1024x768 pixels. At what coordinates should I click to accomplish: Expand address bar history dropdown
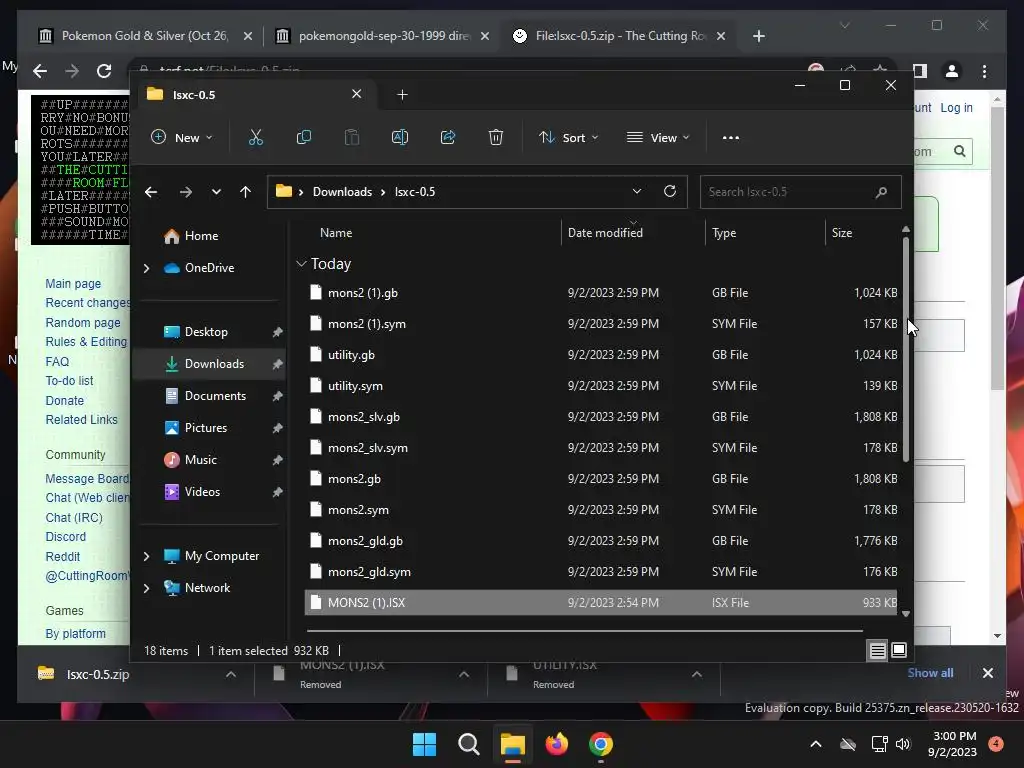click(x=637, y=191)
